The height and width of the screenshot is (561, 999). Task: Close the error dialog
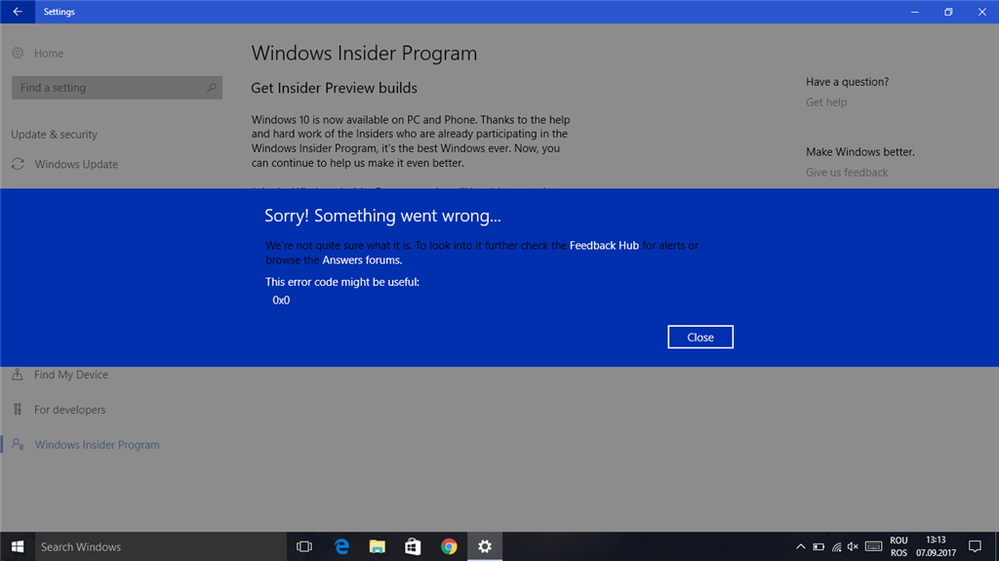pos(700,337)
